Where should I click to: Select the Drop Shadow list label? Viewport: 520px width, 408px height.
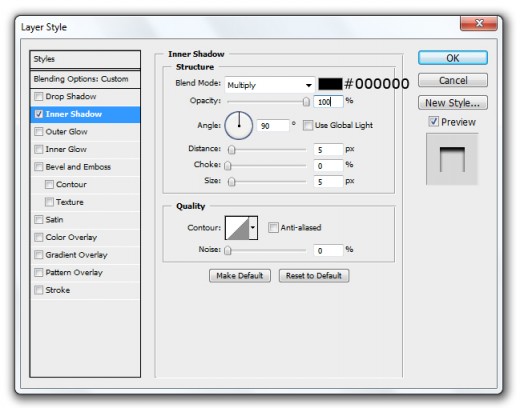[x=71, y=97]
